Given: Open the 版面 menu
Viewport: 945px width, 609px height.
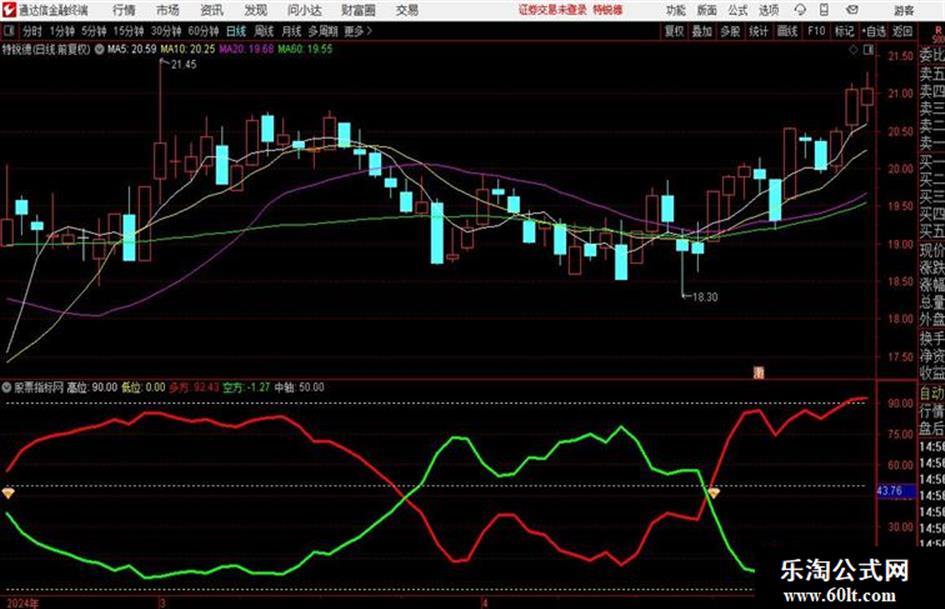Looking at the screenshot, I should [706, 10].
